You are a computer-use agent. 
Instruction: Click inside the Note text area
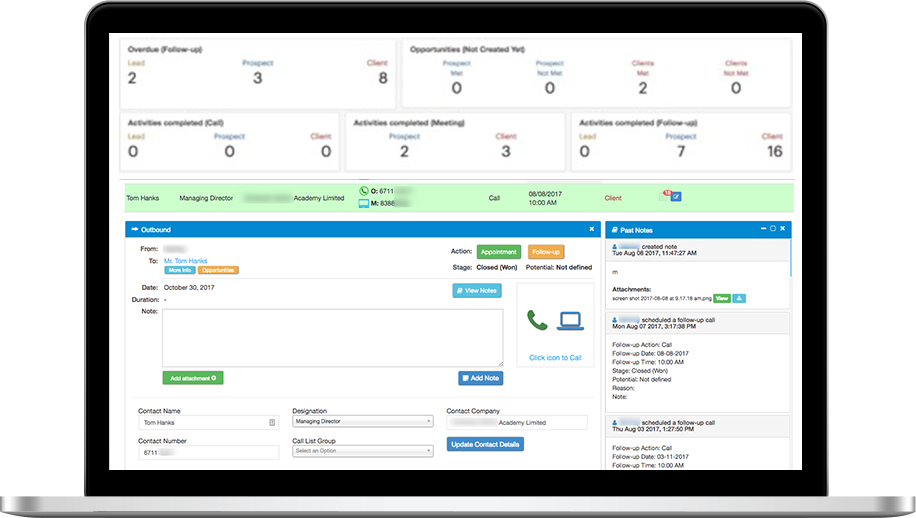pos(305,337)
